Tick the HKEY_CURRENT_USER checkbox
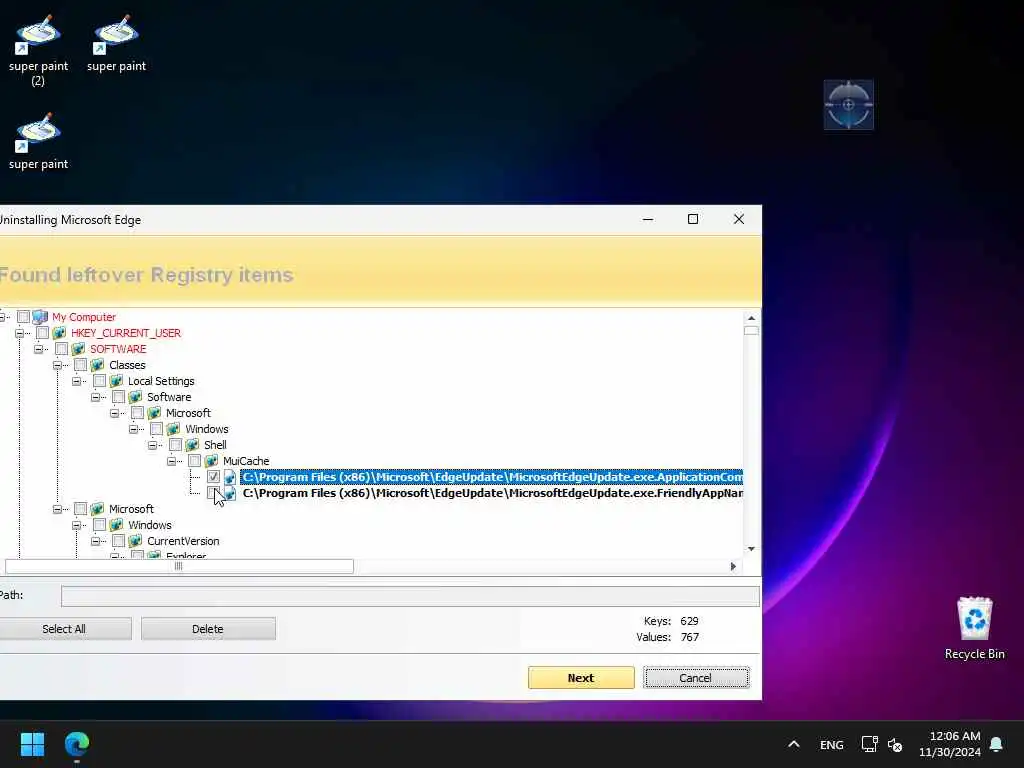Viewport: 1024px width, 768px height. [x=42, y=333]
